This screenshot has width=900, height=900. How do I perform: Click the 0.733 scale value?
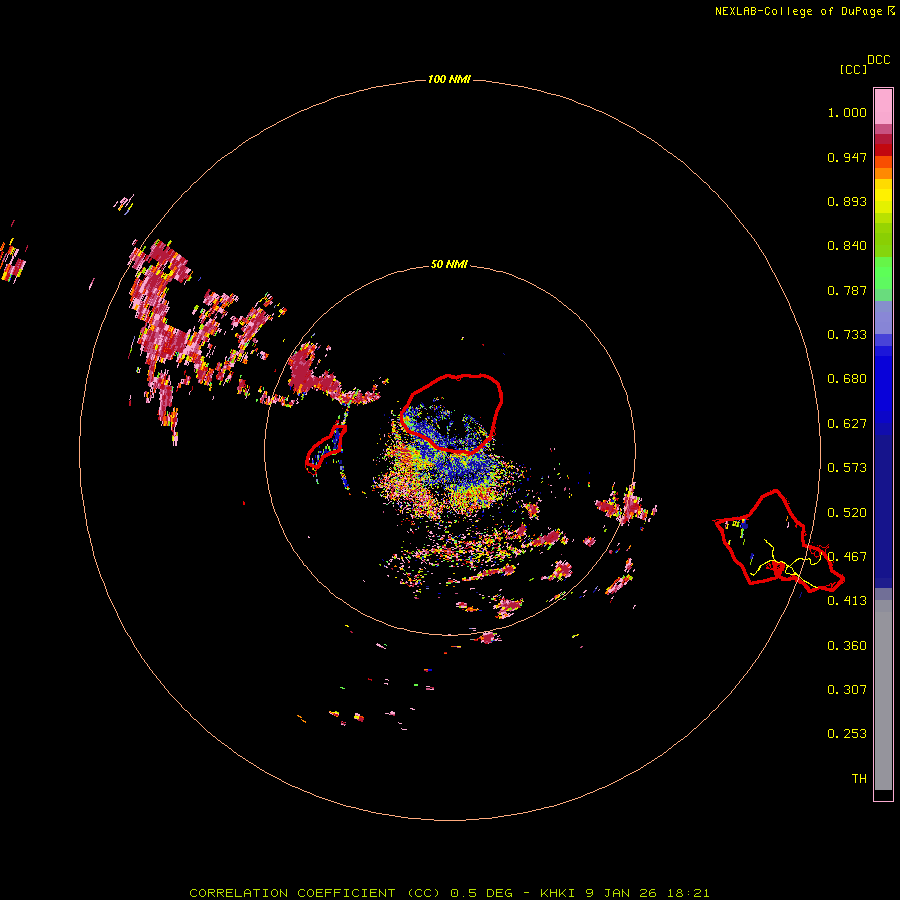point(847,335)
